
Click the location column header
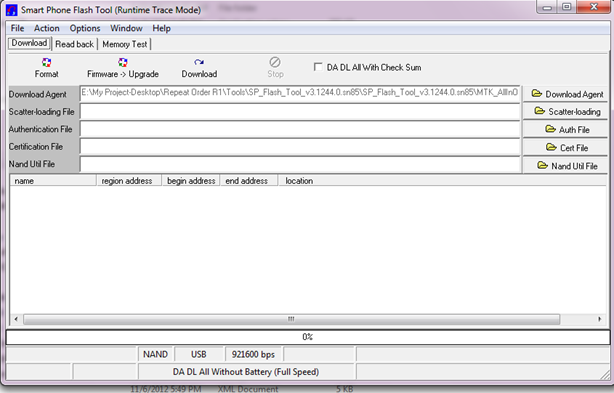(442, 181)
